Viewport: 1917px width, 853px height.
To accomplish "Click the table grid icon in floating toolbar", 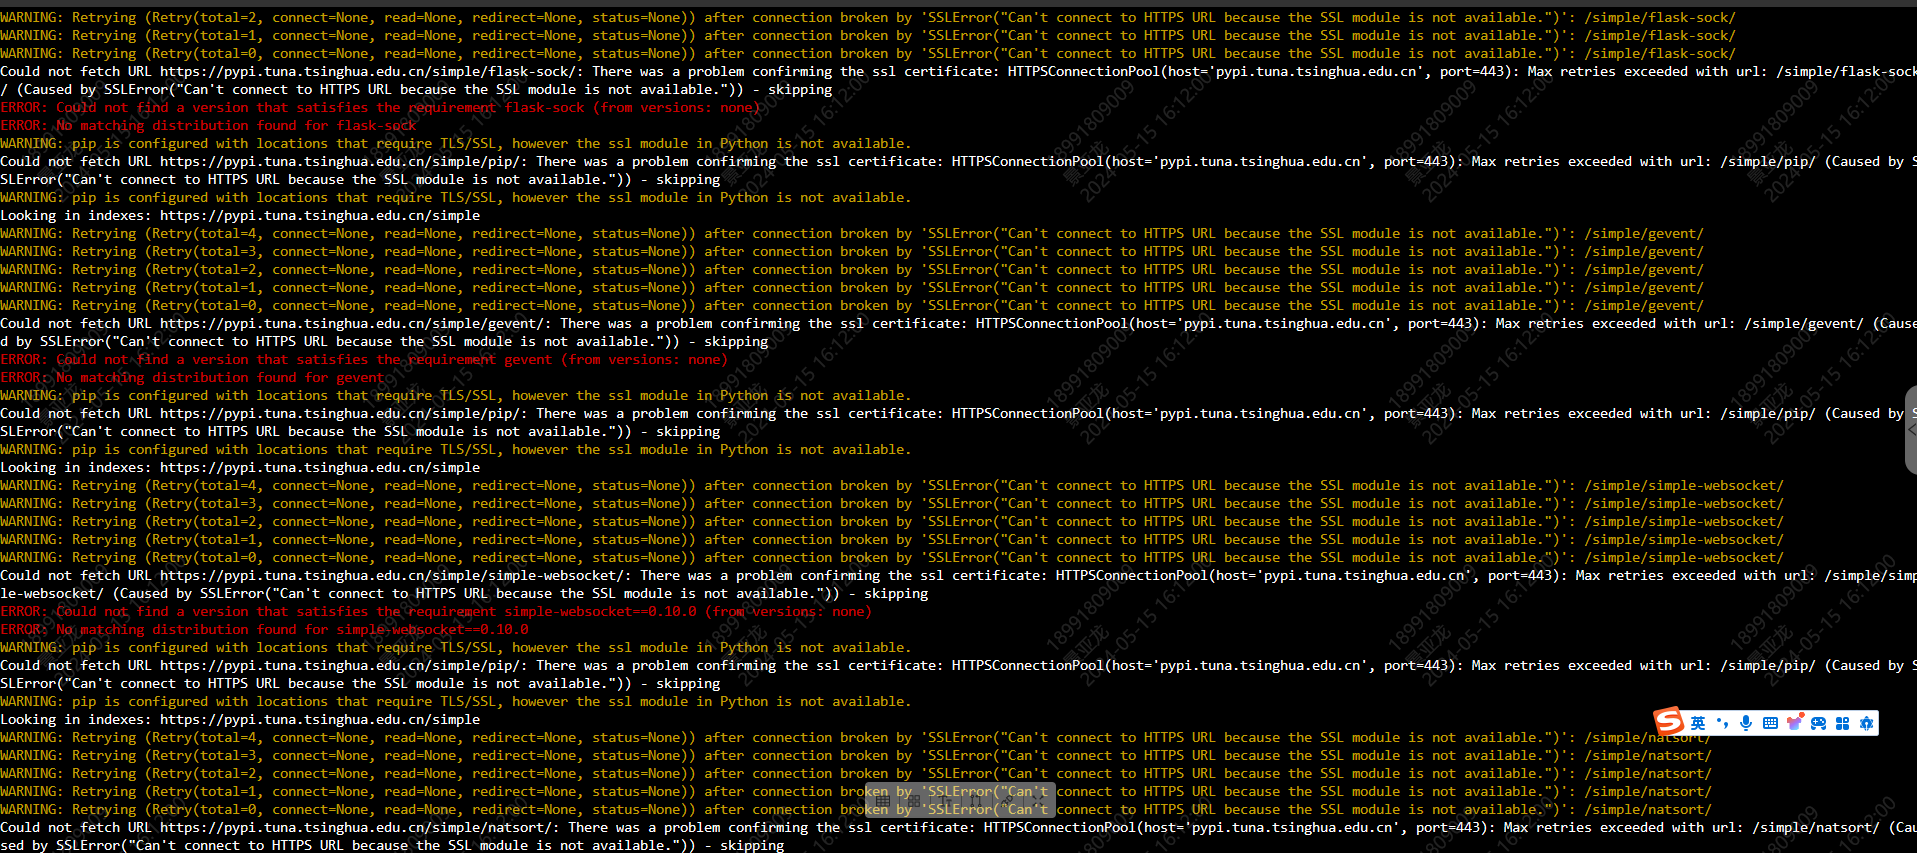I will pos(883,801).
